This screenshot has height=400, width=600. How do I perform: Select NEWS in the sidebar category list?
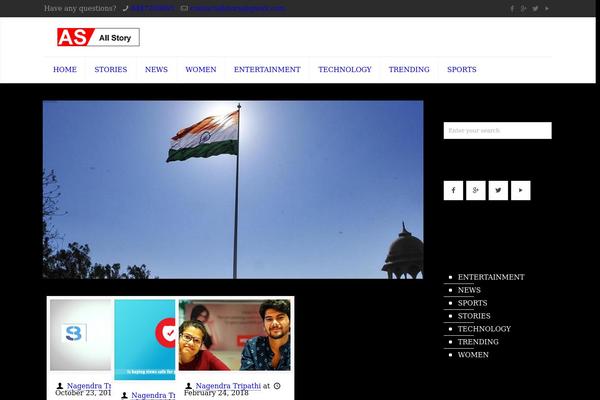[469, 290]
